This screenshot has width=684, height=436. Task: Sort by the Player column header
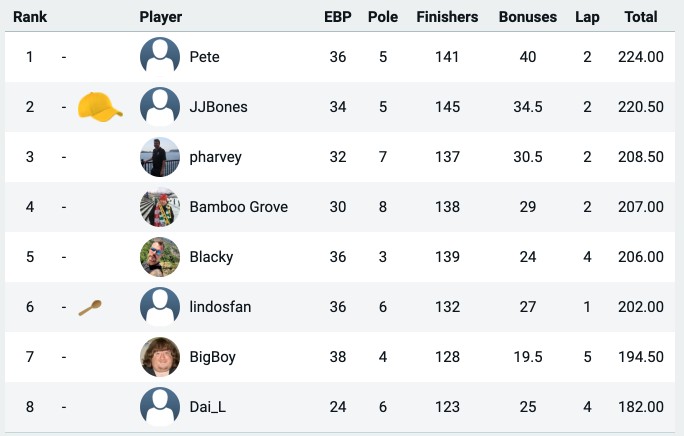click(x=161, y=17)
